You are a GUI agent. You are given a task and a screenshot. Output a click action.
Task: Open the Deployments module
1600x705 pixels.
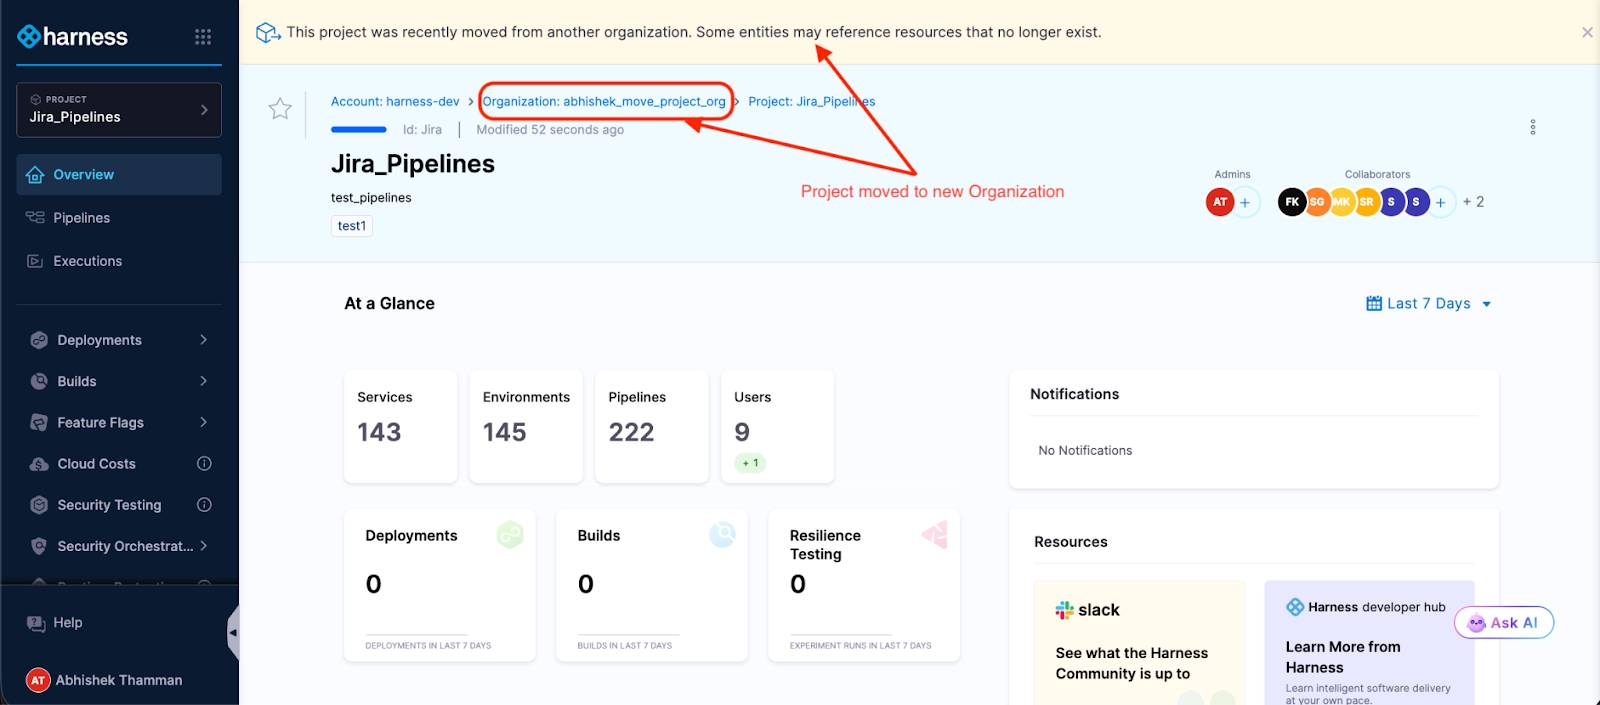[x=99, y=340]
